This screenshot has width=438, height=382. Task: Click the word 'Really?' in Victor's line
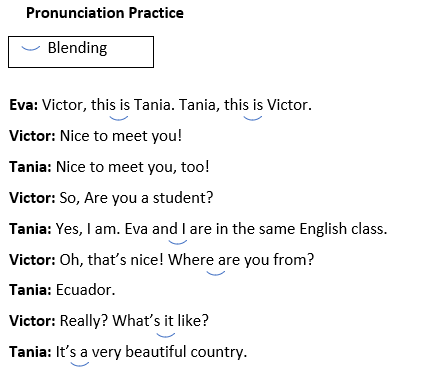(84, 321)
